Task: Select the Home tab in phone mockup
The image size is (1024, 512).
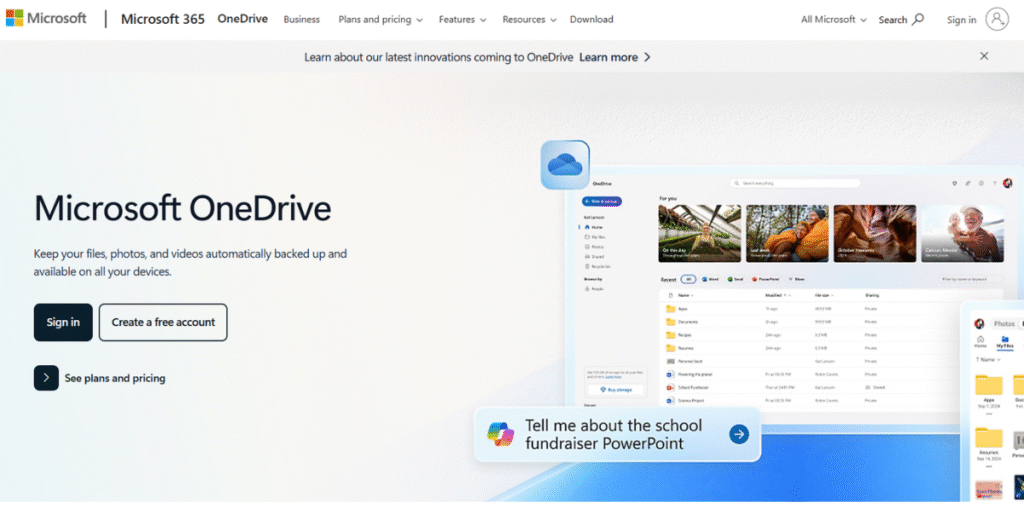Action: point(980,342)
